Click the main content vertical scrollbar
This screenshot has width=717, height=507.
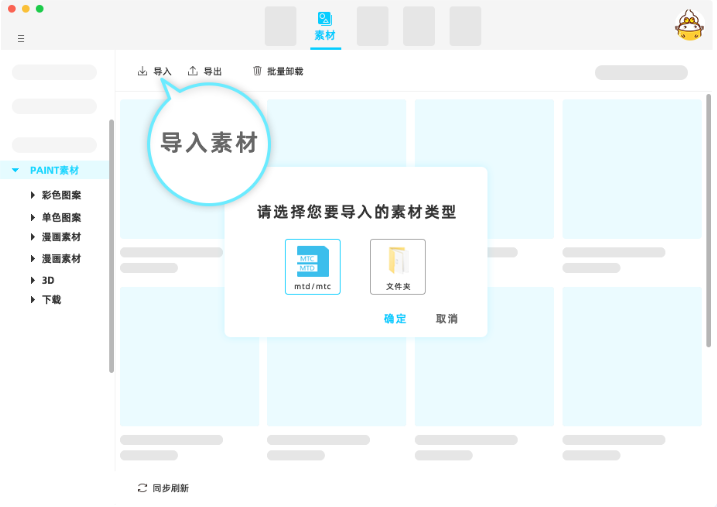708,220
